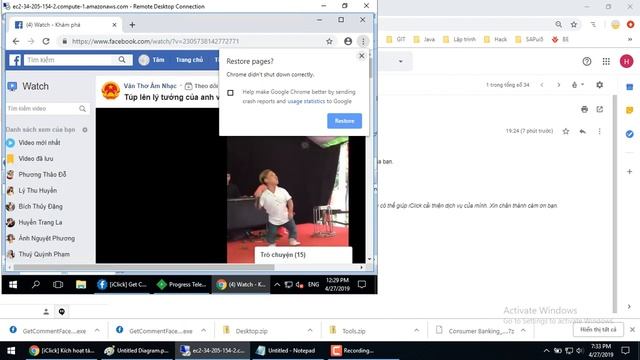Open the Vân Thơ Âm Nhạc page link
The height and width of the screenshot is (360, 640).
150,86
